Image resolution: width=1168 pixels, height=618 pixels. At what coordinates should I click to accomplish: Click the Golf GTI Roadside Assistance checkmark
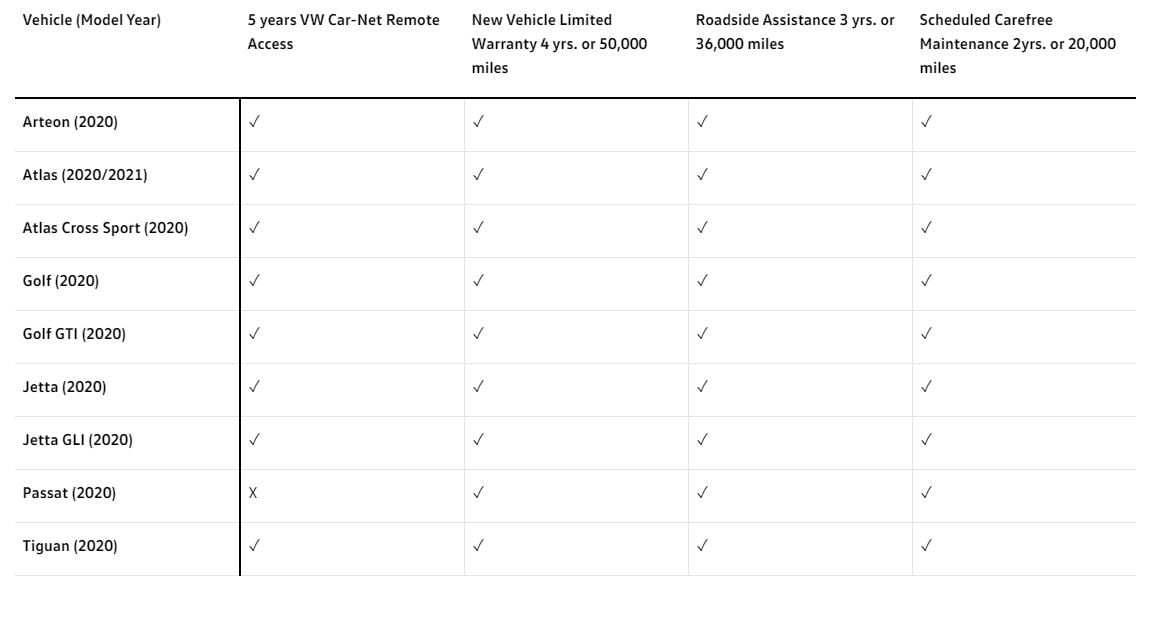(703, 334)
